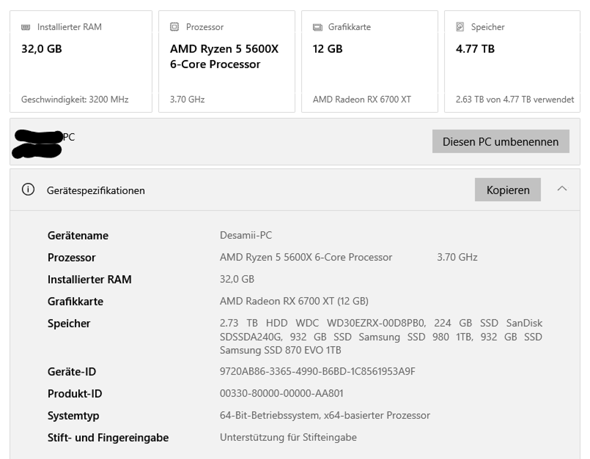590x459 pixels.
Task: Click the Systemtyp value text
Action: 325,415
